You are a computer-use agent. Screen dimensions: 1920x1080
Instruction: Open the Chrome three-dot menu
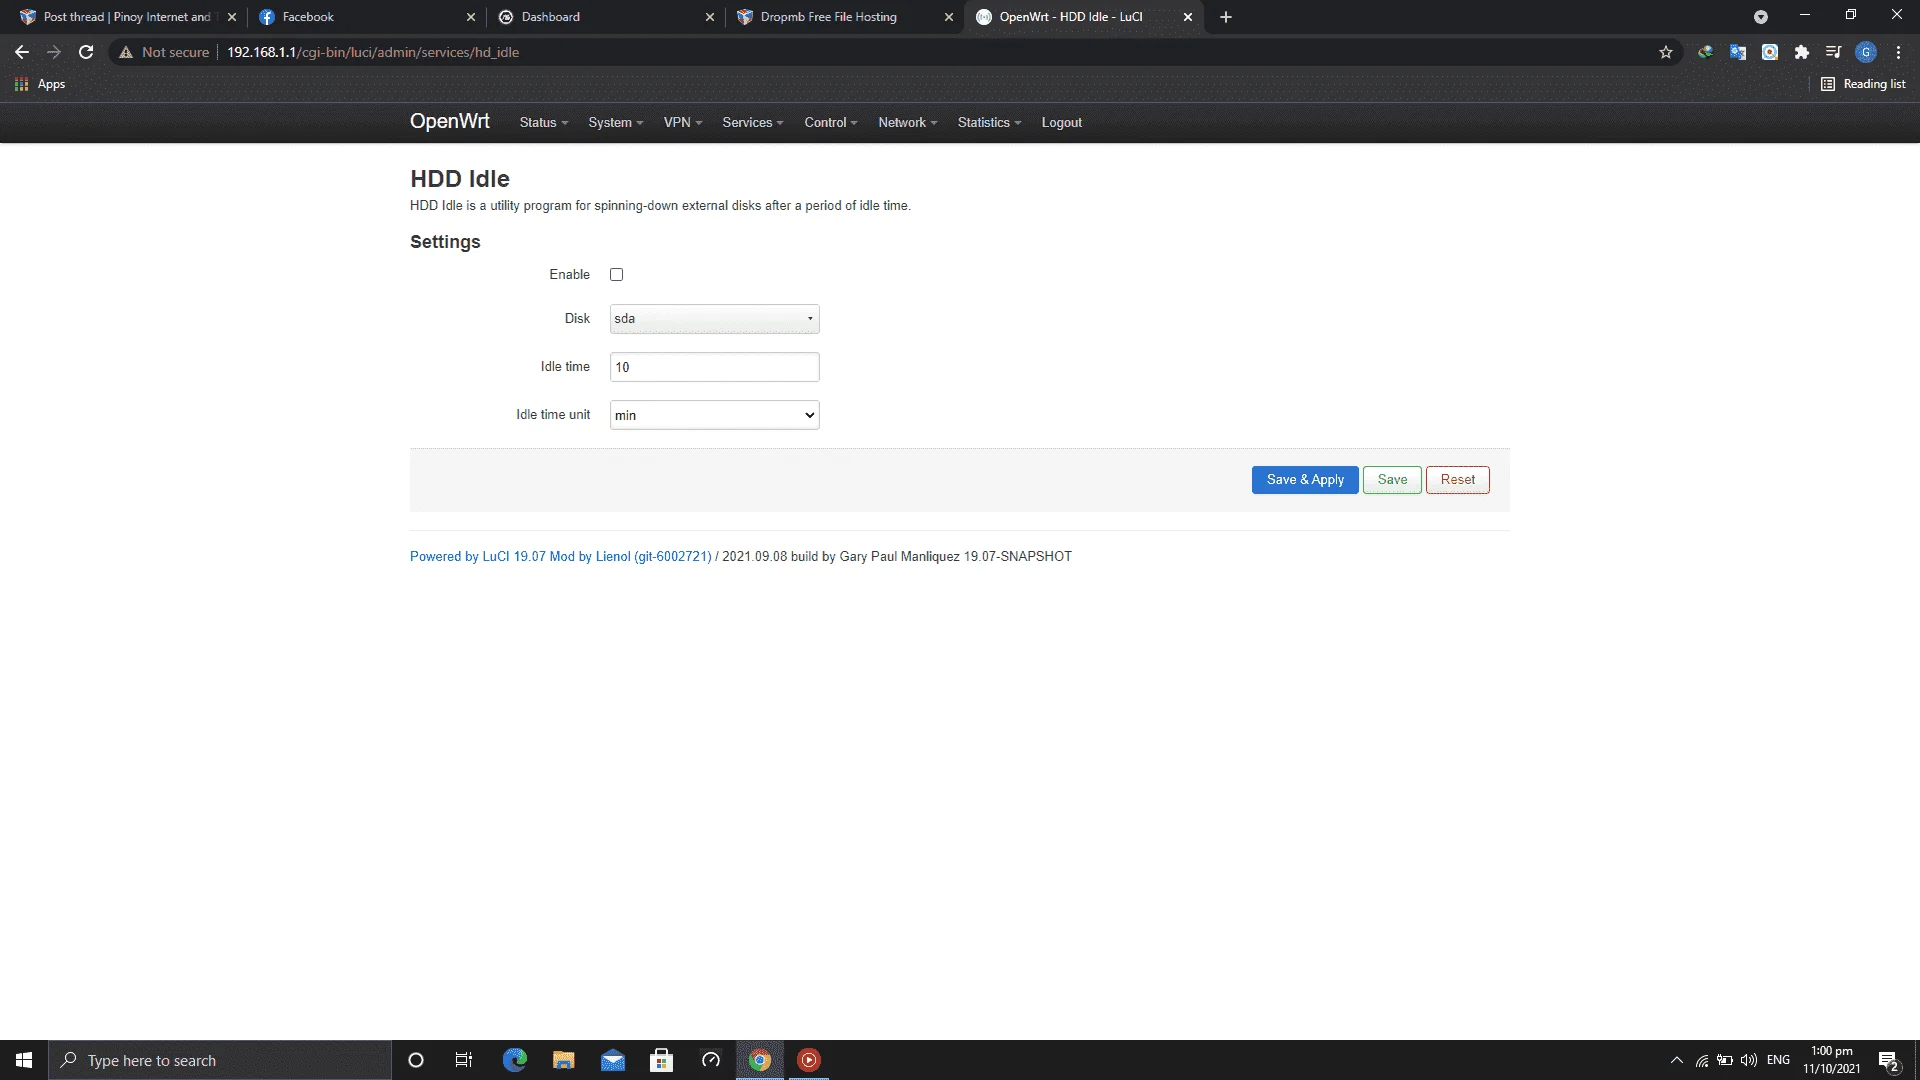(x=1898, y=52)
